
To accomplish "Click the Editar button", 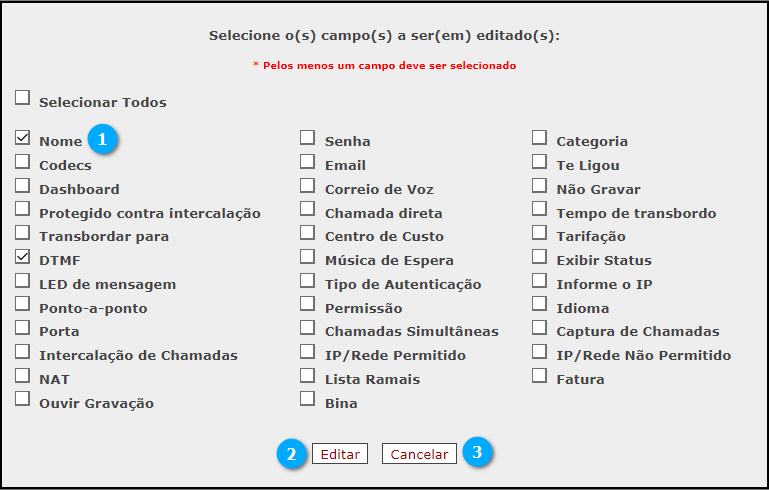I will [x=340, y=454].
